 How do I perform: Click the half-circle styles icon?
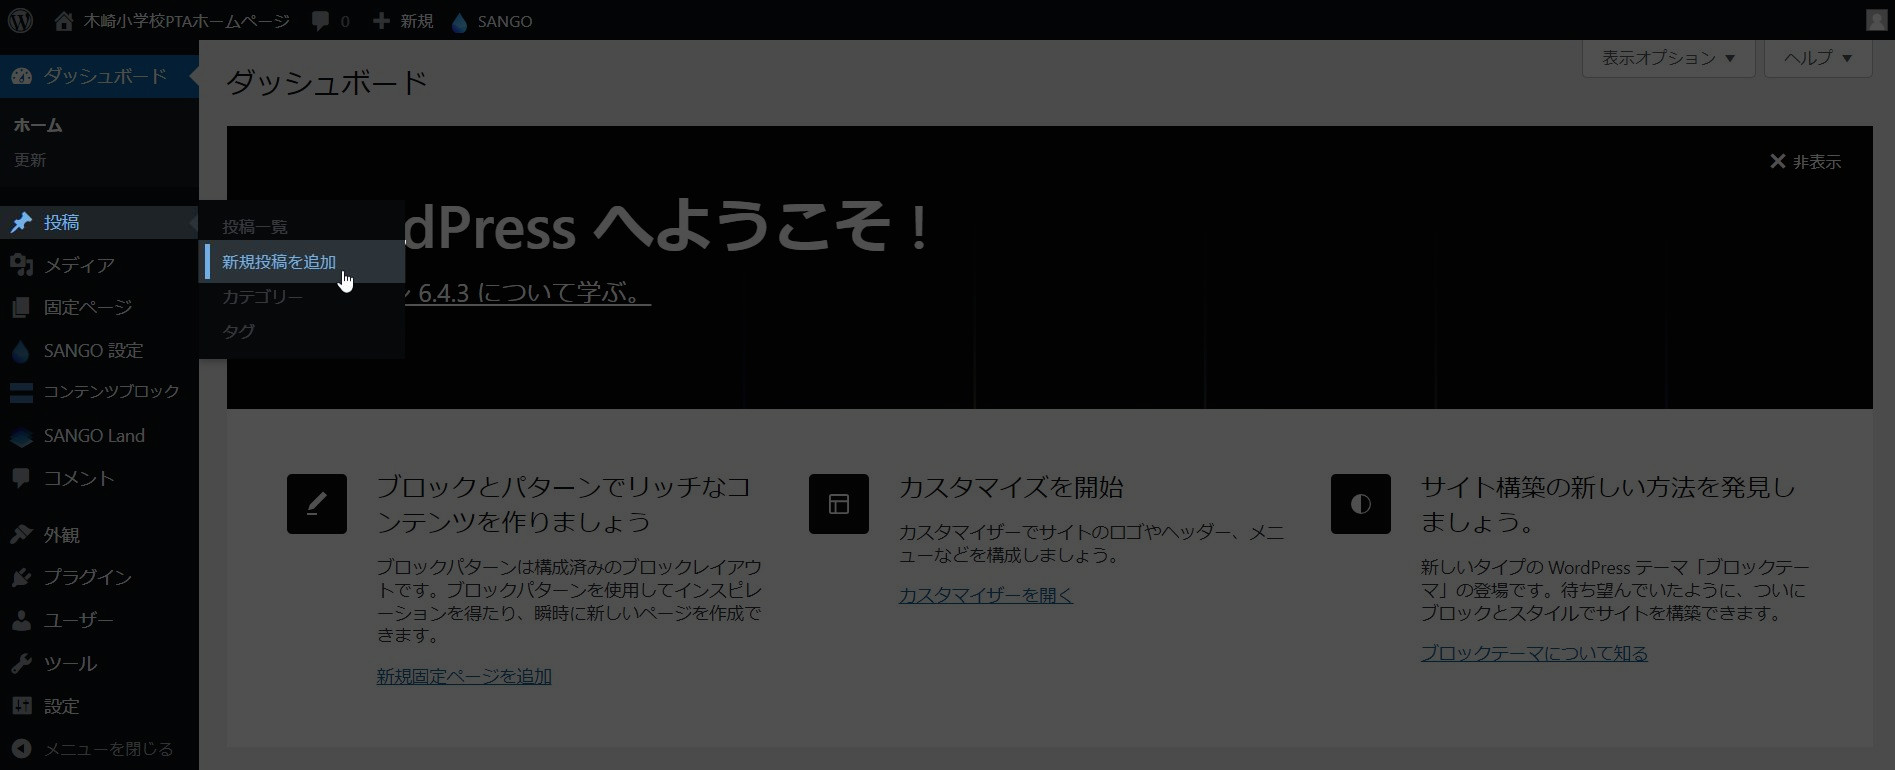(x=1360, y=504)
